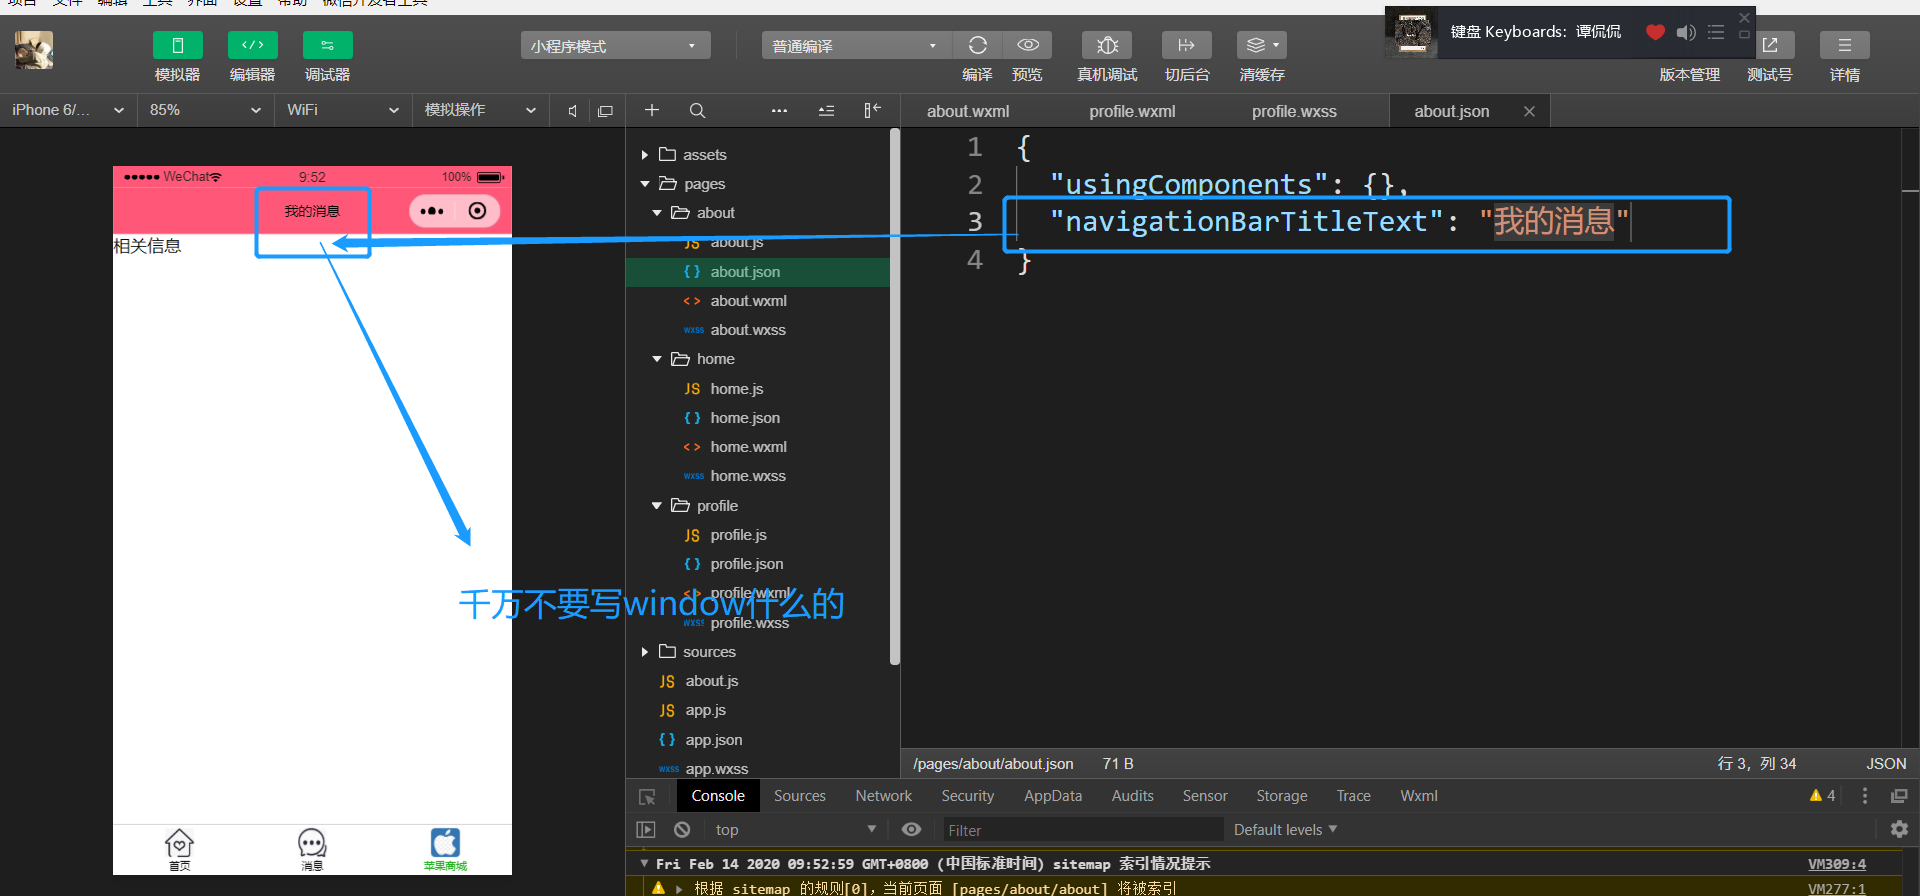Open the 模拟操作 dropdown
This screenshot has height=896, width=1920.
[x=480, y=110]
